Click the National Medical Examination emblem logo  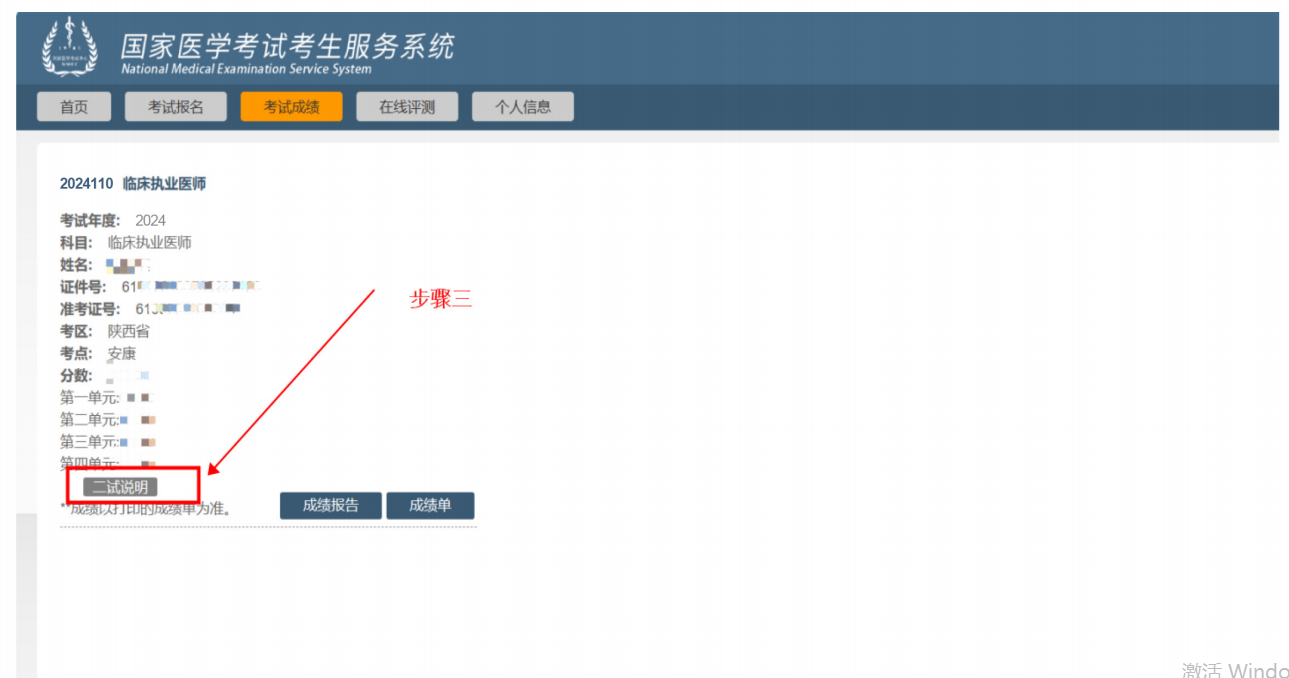(x=69, y=48)
